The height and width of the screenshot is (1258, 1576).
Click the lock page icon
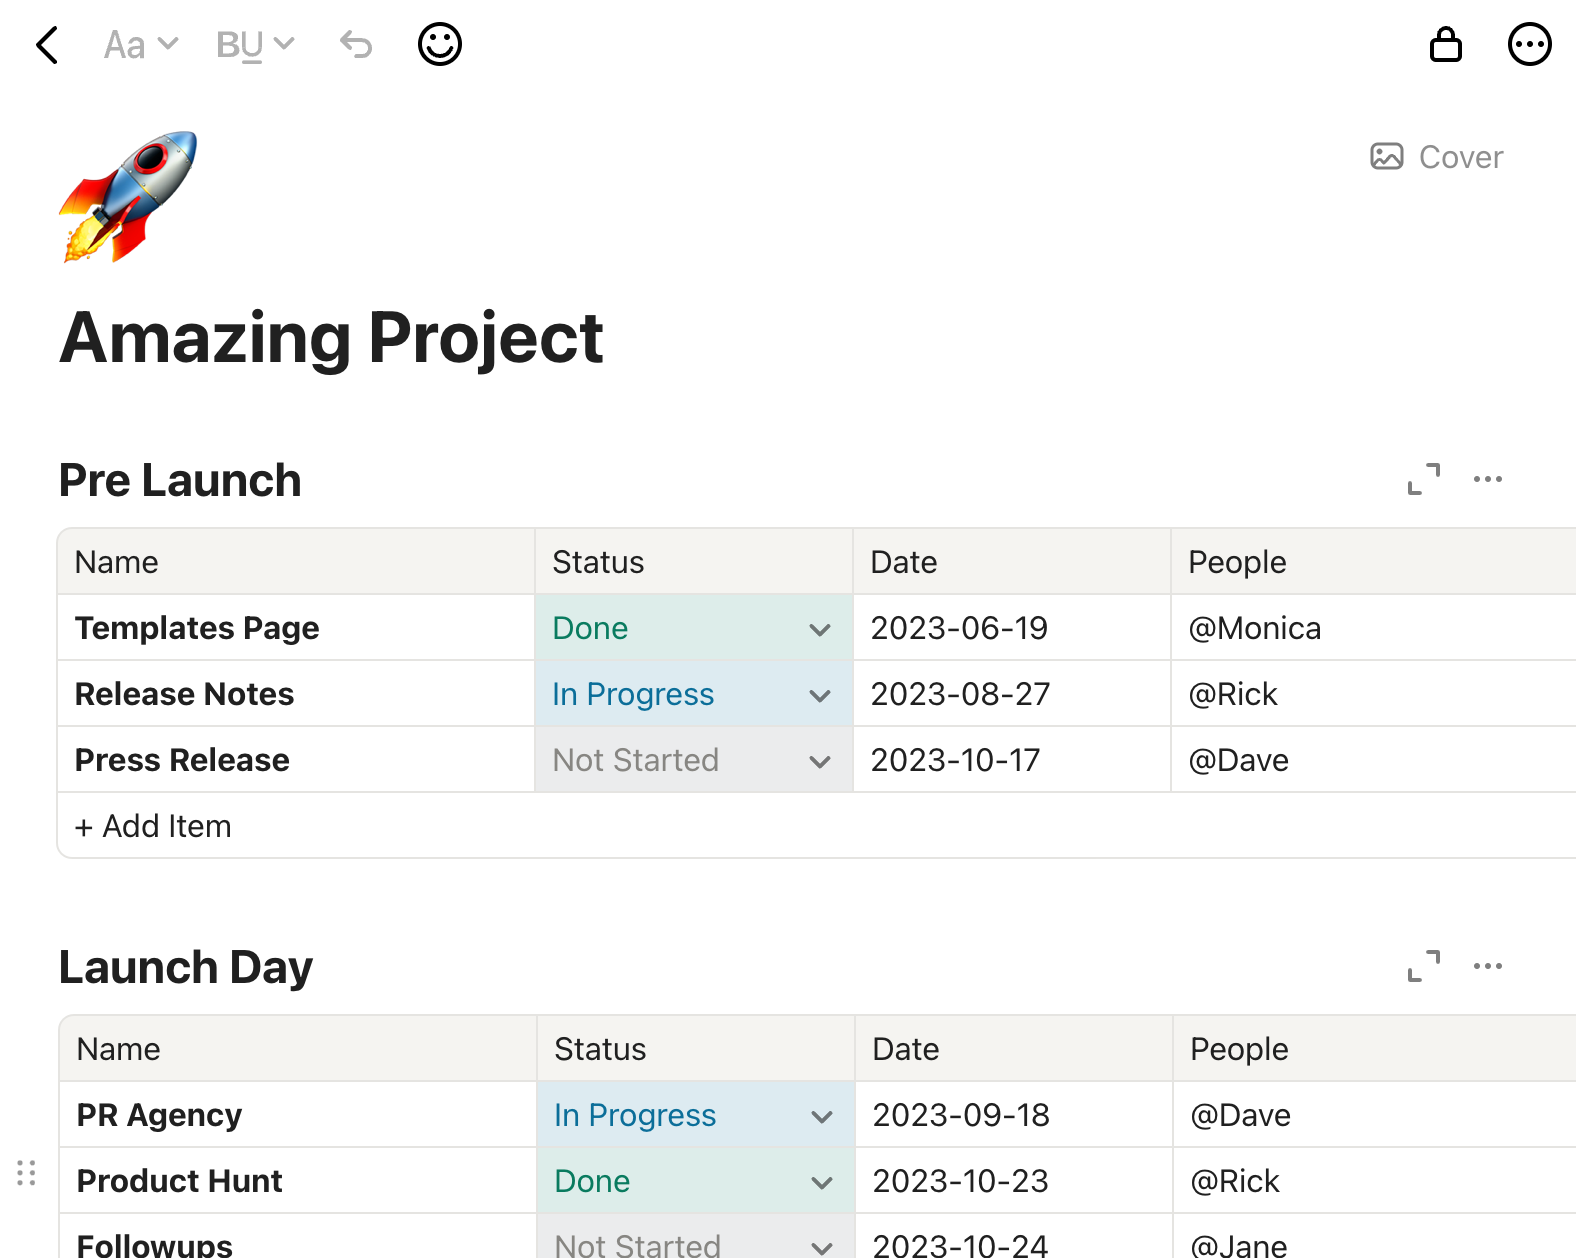[x=1445, y=45]
